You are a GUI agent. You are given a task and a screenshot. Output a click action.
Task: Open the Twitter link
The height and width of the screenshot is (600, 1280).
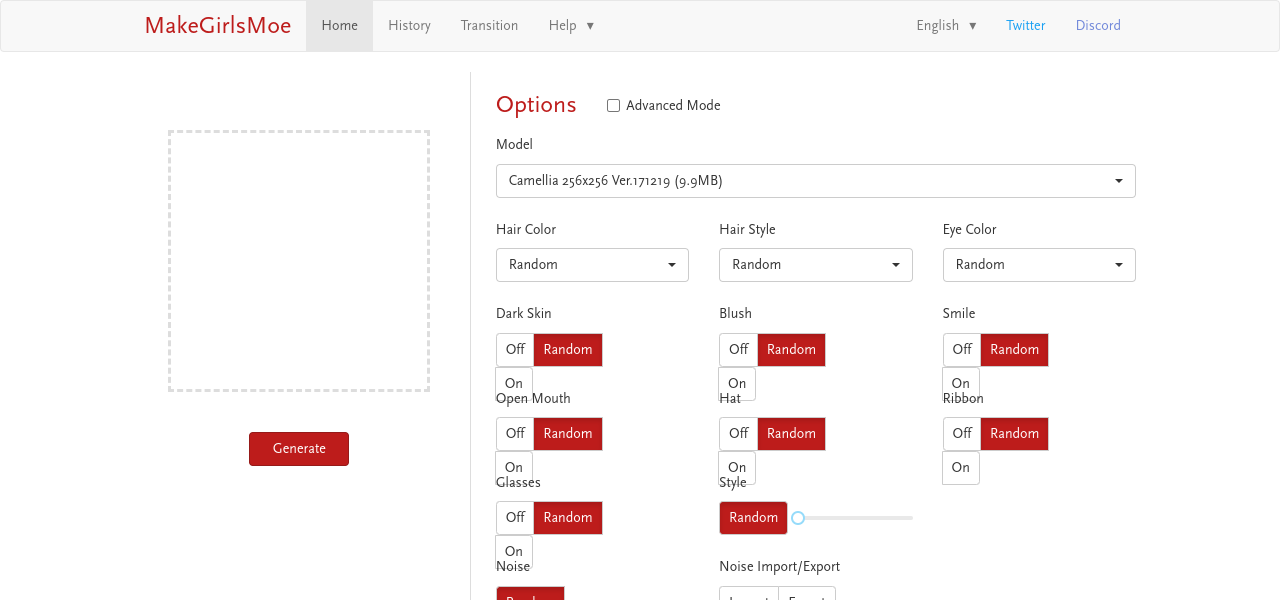click(x=1025, y=26)
